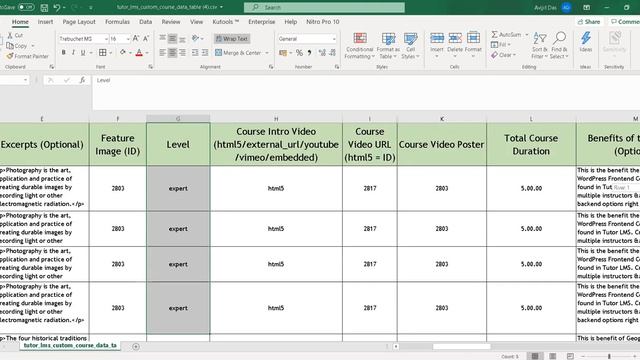Apply Percent Style format
640x360 pixels.
[299, 53]
